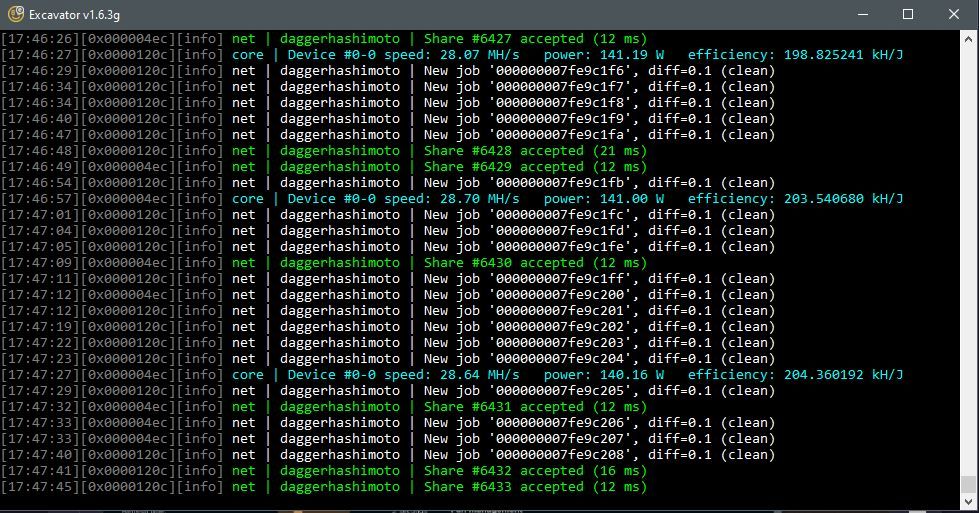Click the scrollbar up arrow
Image resolution: width=979 pixels, height=513 pixels.
[969, 38]
